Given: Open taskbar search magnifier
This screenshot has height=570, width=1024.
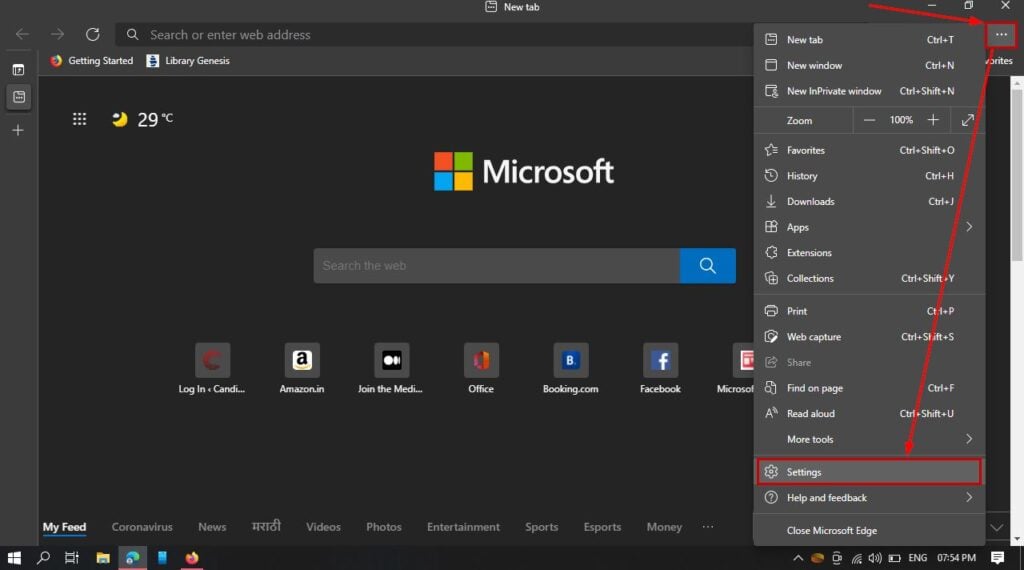Looking at the screenshot, I should [x=43, y=558].
